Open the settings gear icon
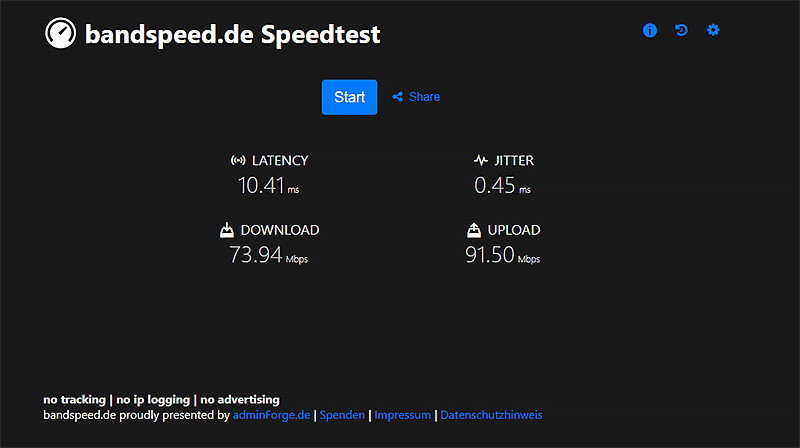 click(x=713, y=30)
